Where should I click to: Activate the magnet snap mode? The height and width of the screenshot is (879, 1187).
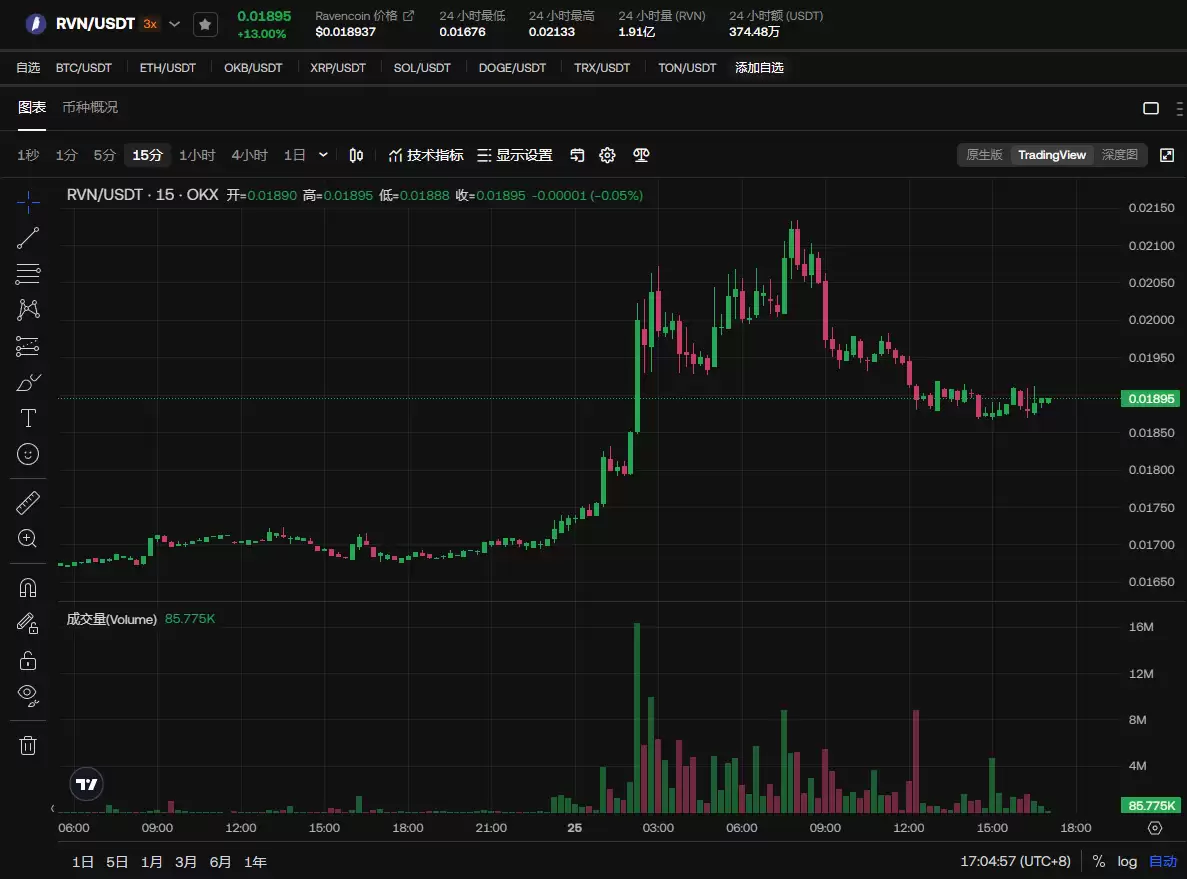coord(28,587)
